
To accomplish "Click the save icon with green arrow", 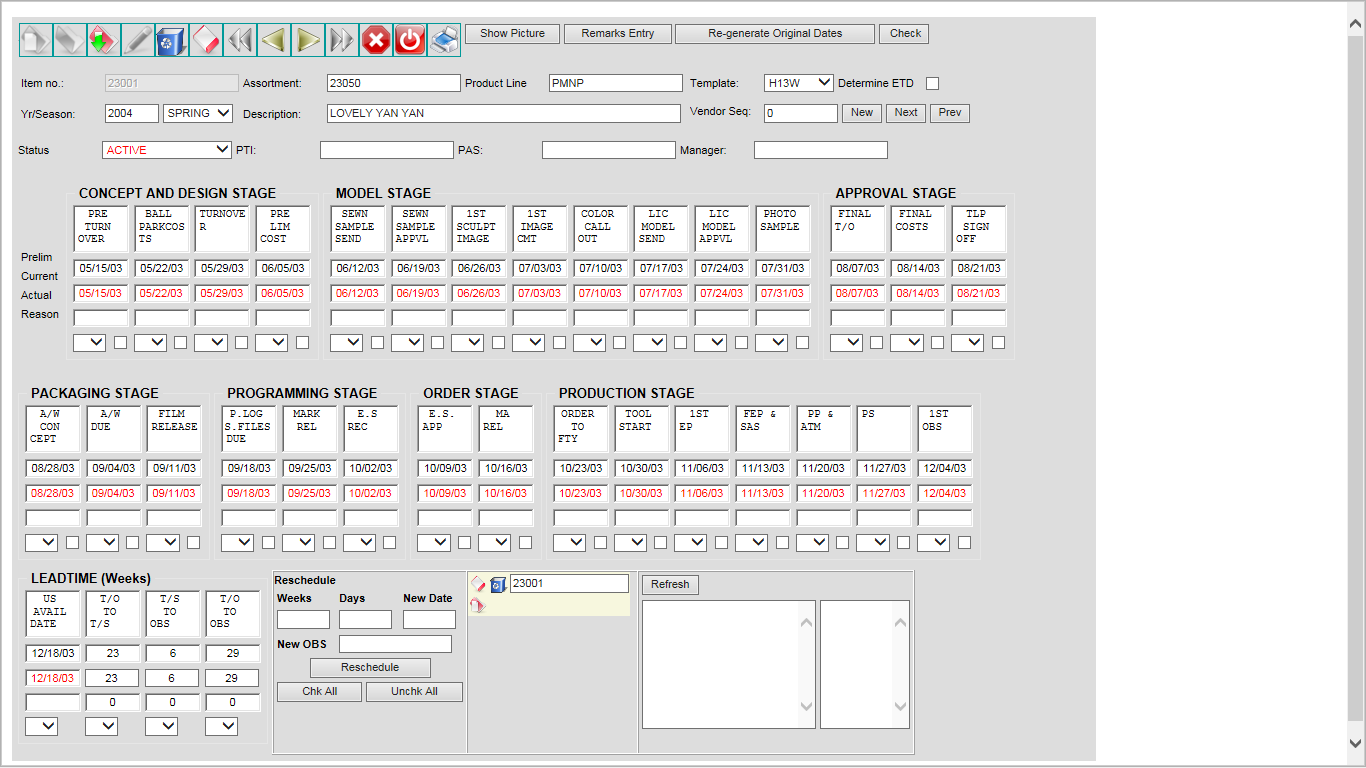I will pyautogui.click(x=104, y=40).
